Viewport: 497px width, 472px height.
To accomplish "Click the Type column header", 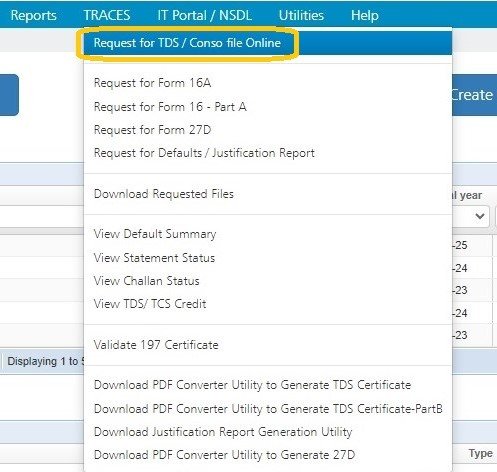I will [480, 453].
